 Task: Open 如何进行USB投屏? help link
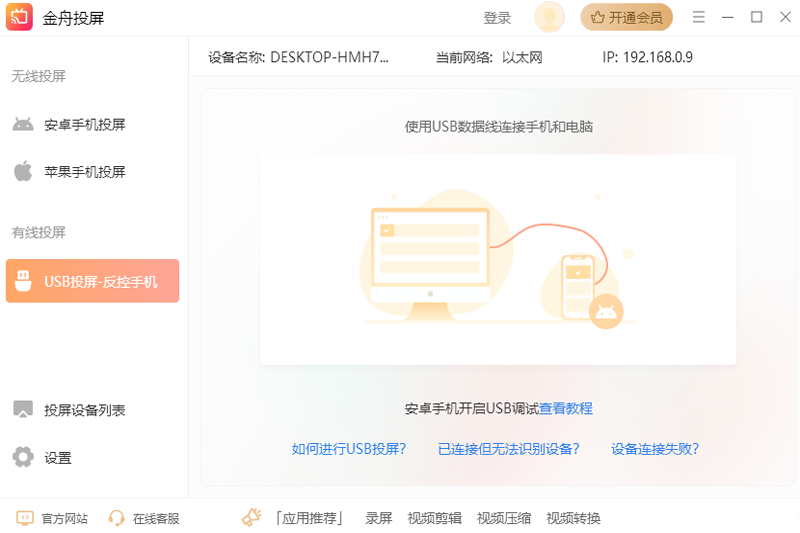tap(349, 449)
